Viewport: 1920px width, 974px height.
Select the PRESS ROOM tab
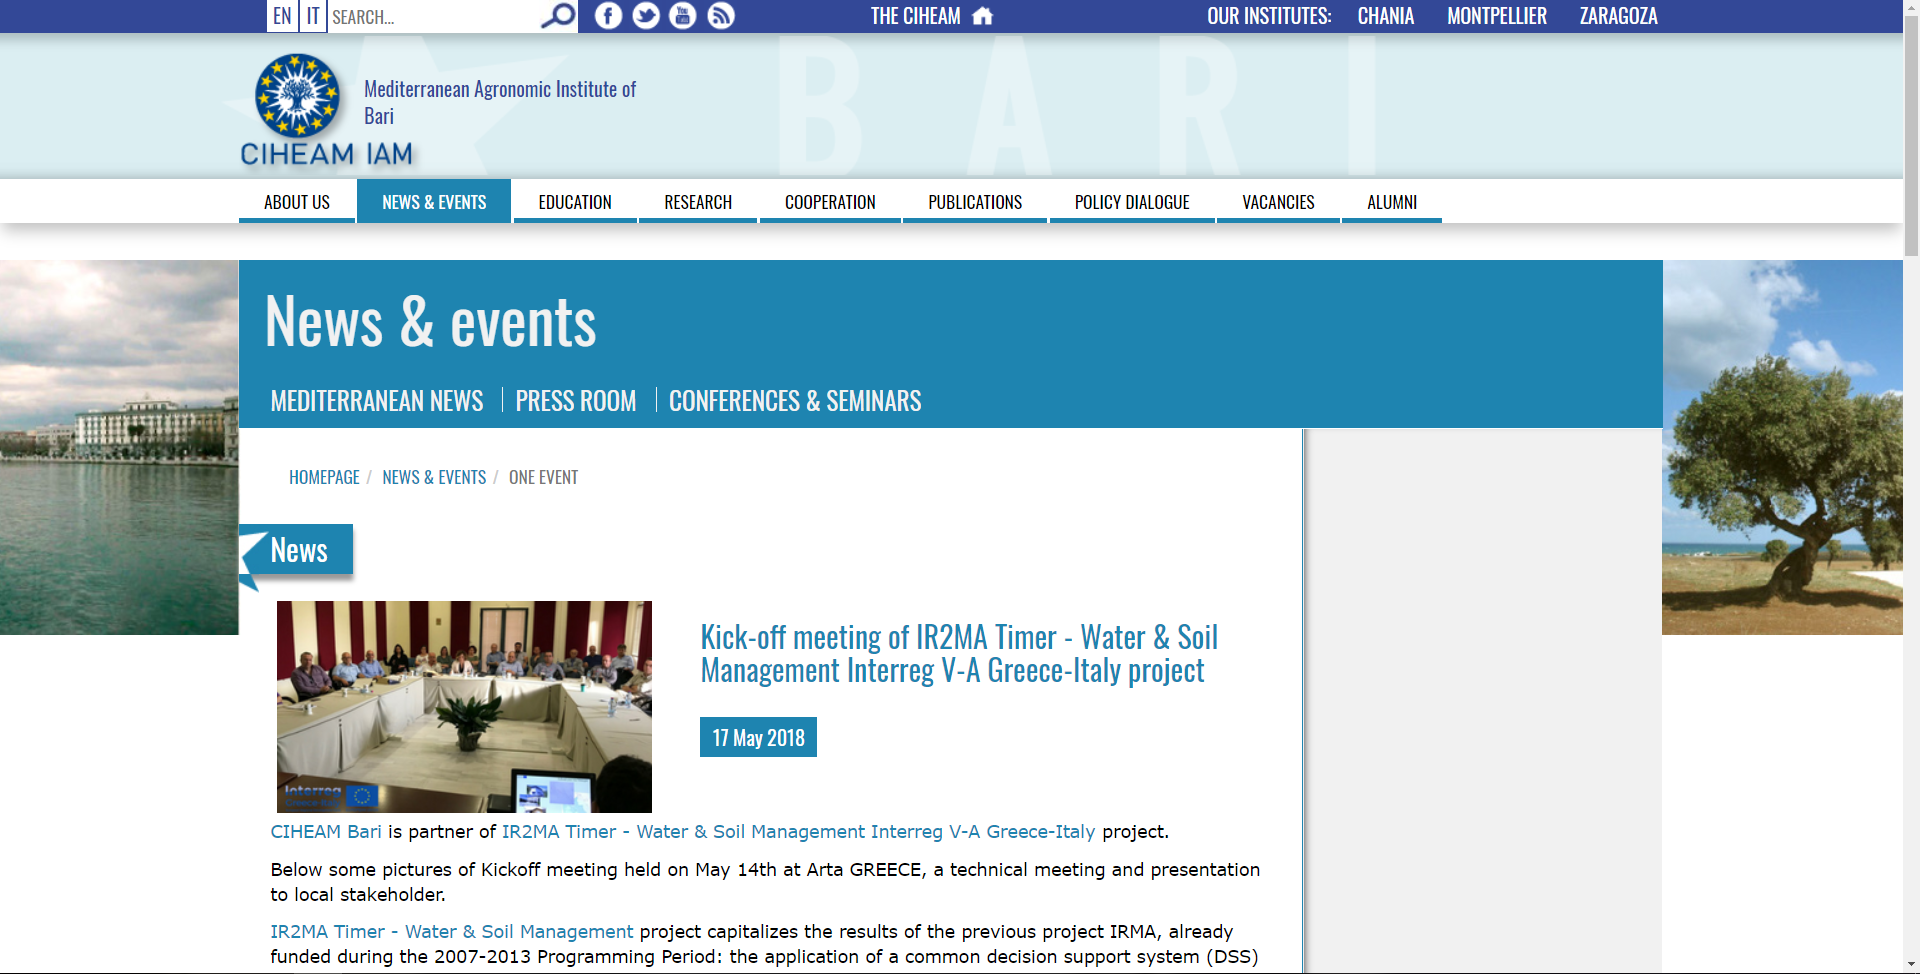tap(576, 401)
